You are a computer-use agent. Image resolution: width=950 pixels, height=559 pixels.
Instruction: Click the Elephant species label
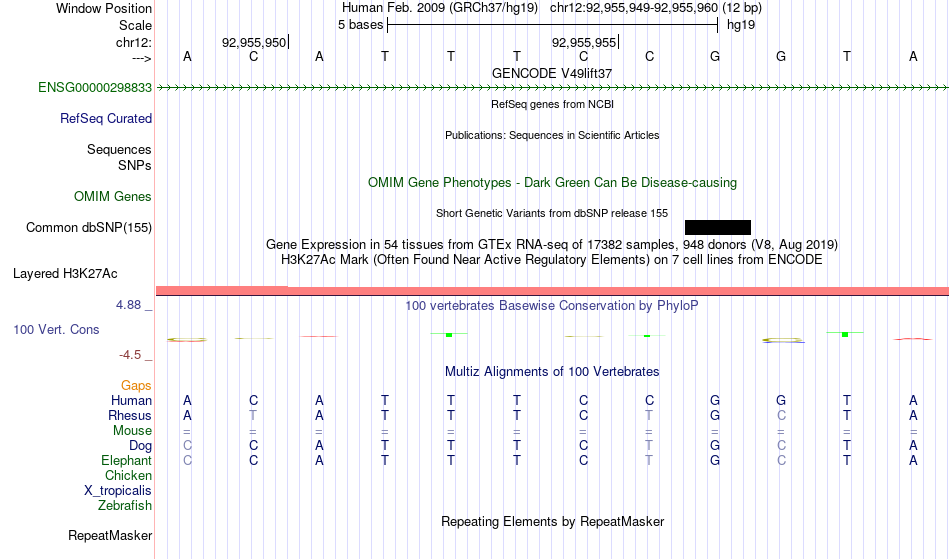coord(126,460)
